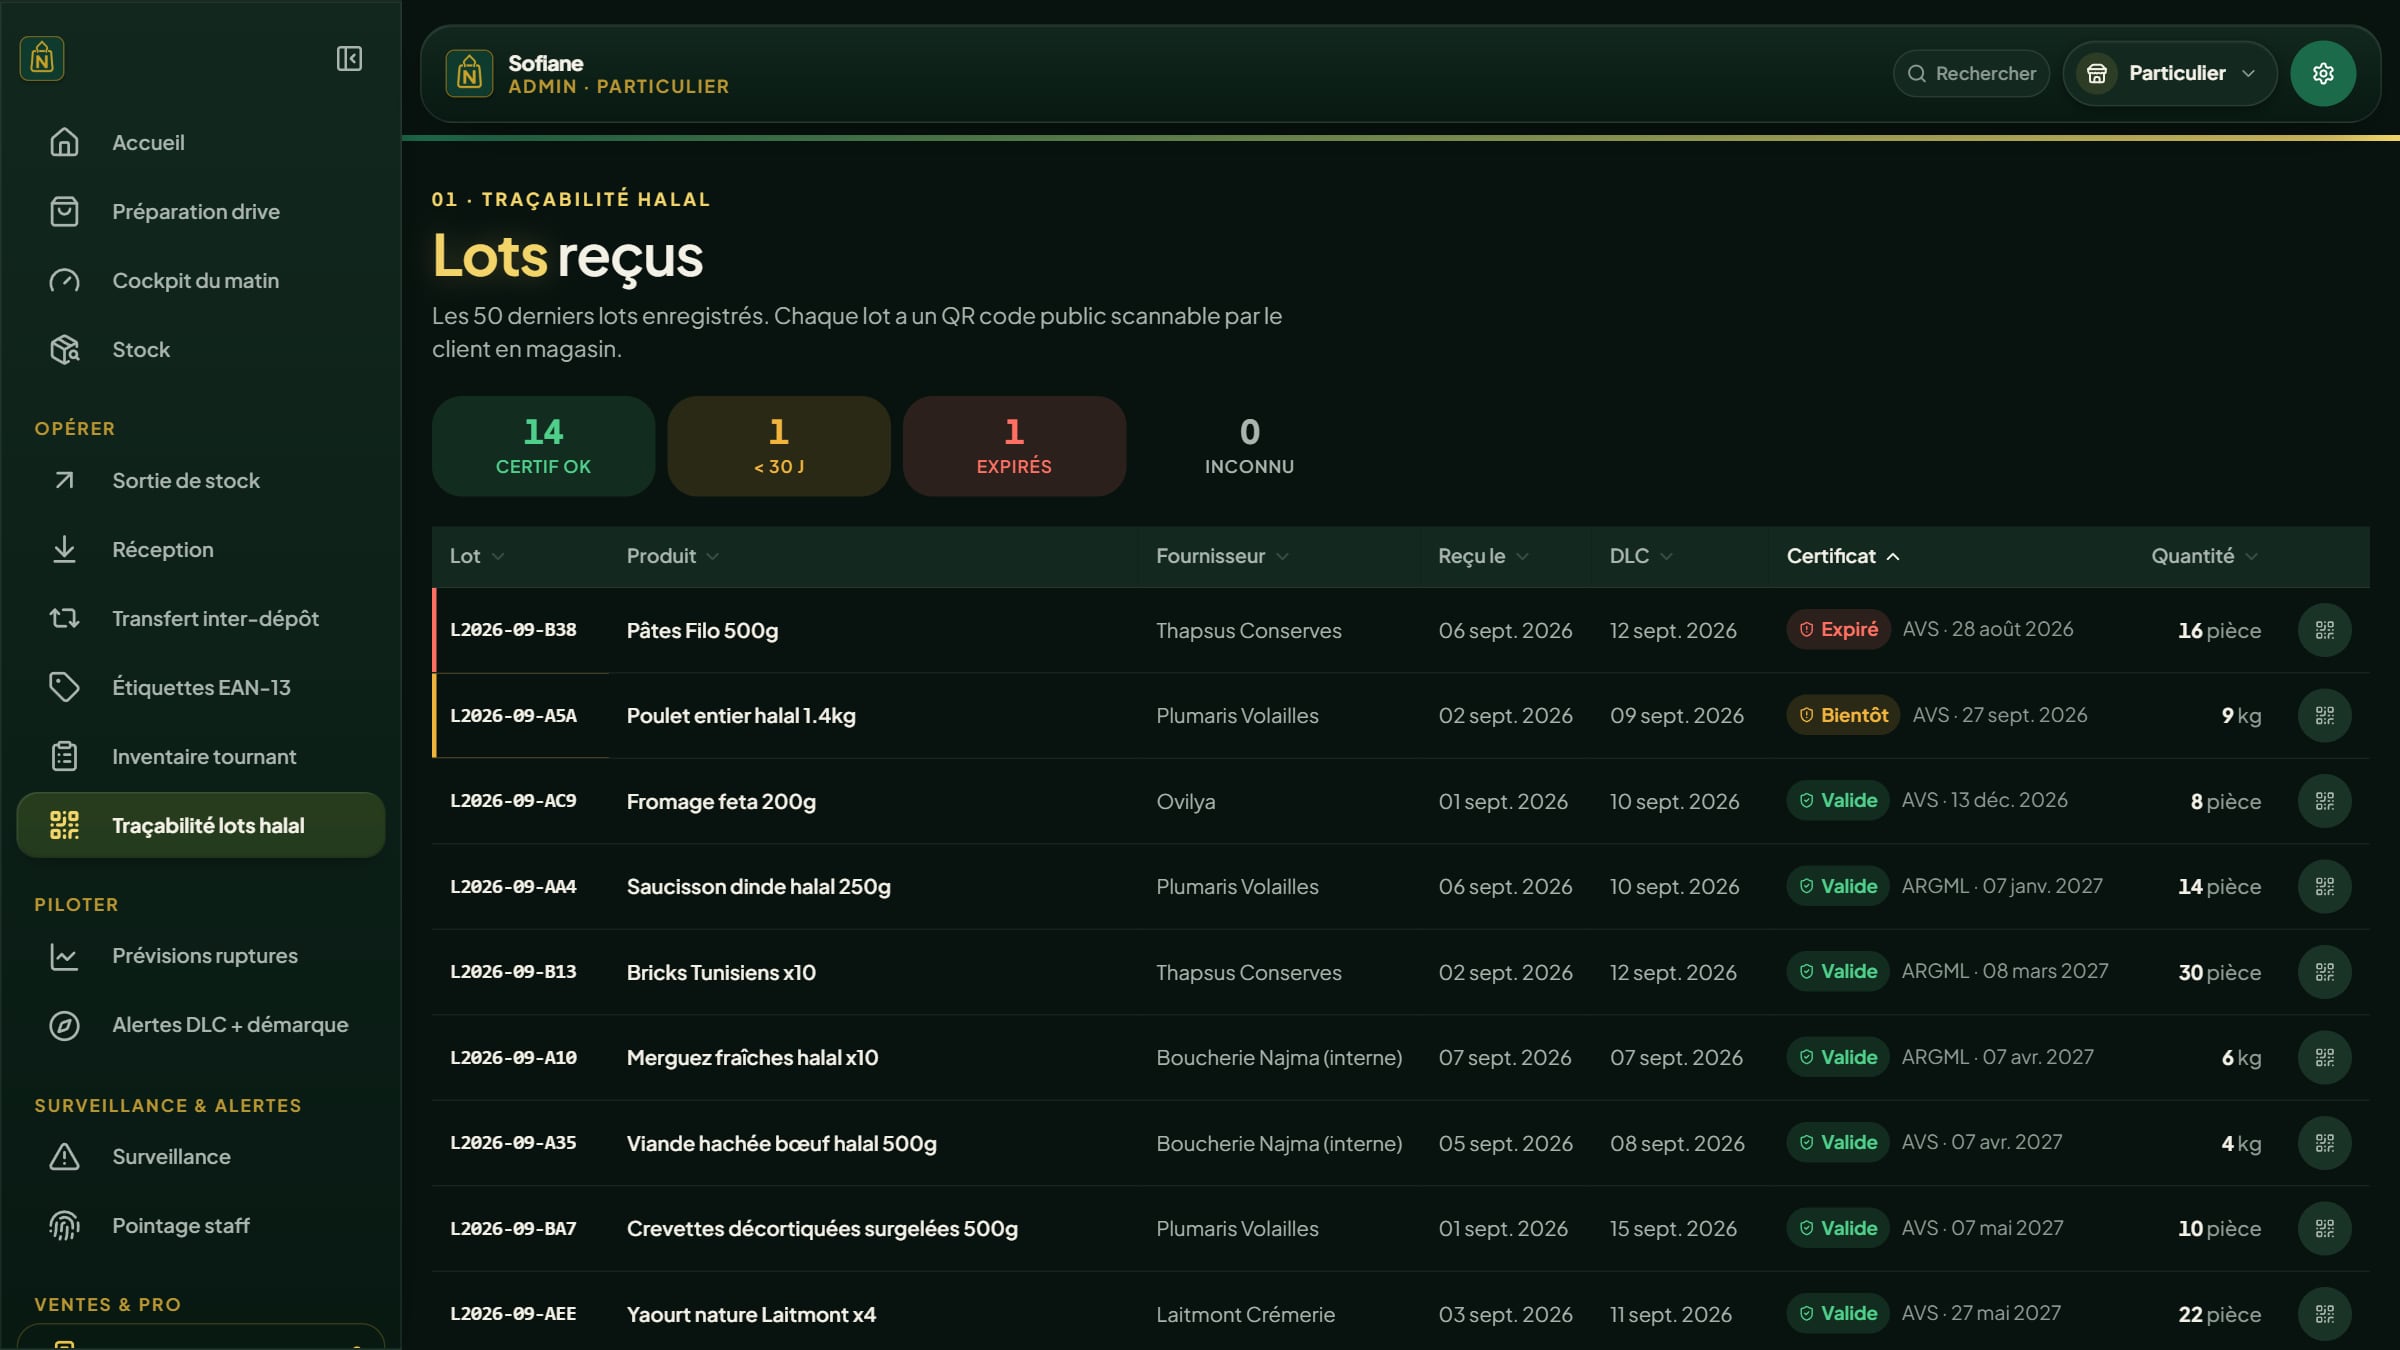2400x1350 pixels.
Task: Open Préparation drive section
Action: (201, 212)
